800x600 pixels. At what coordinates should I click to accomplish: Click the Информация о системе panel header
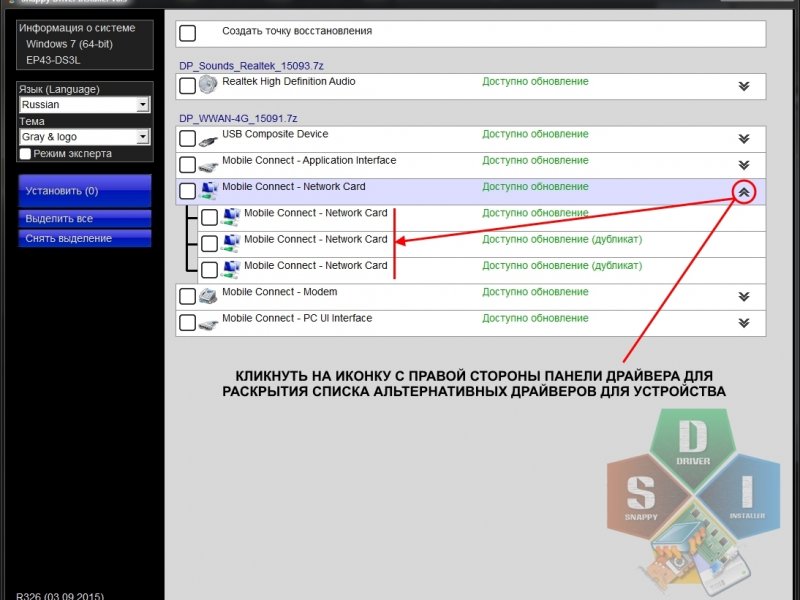77,28
